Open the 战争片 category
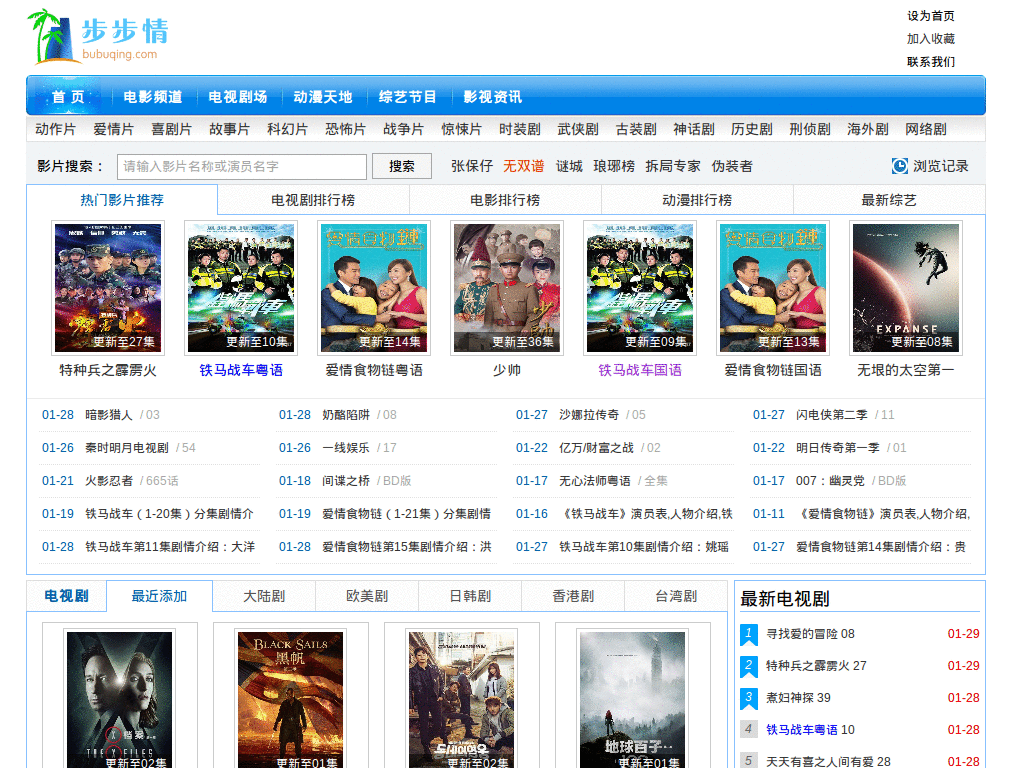Screen dimensions: 1024x768 [404, 129]
